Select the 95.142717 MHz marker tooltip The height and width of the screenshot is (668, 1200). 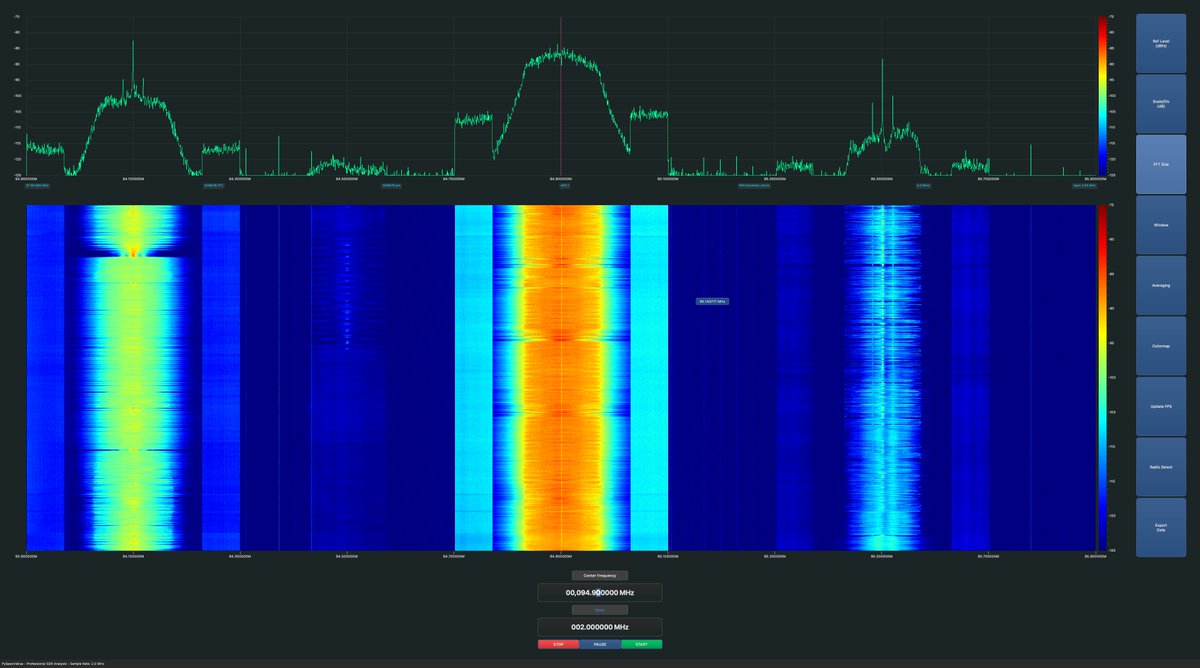click(x=713, y=300)
